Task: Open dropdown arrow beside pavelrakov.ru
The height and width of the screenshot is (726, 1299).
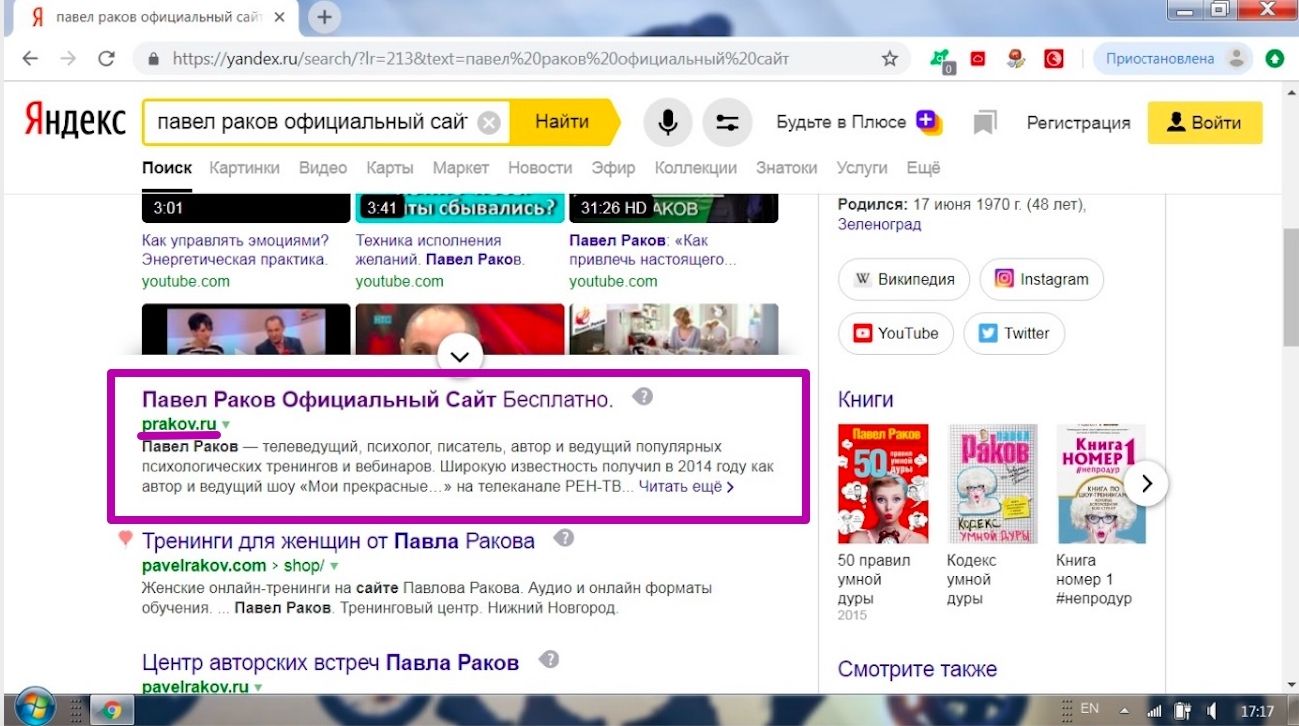Action: point(258,688)
